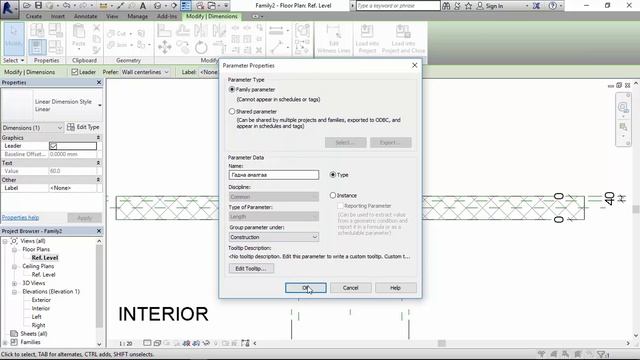Expand the 3D Views tree node
This screenshot has width=640, height=360.
[14, 283]
